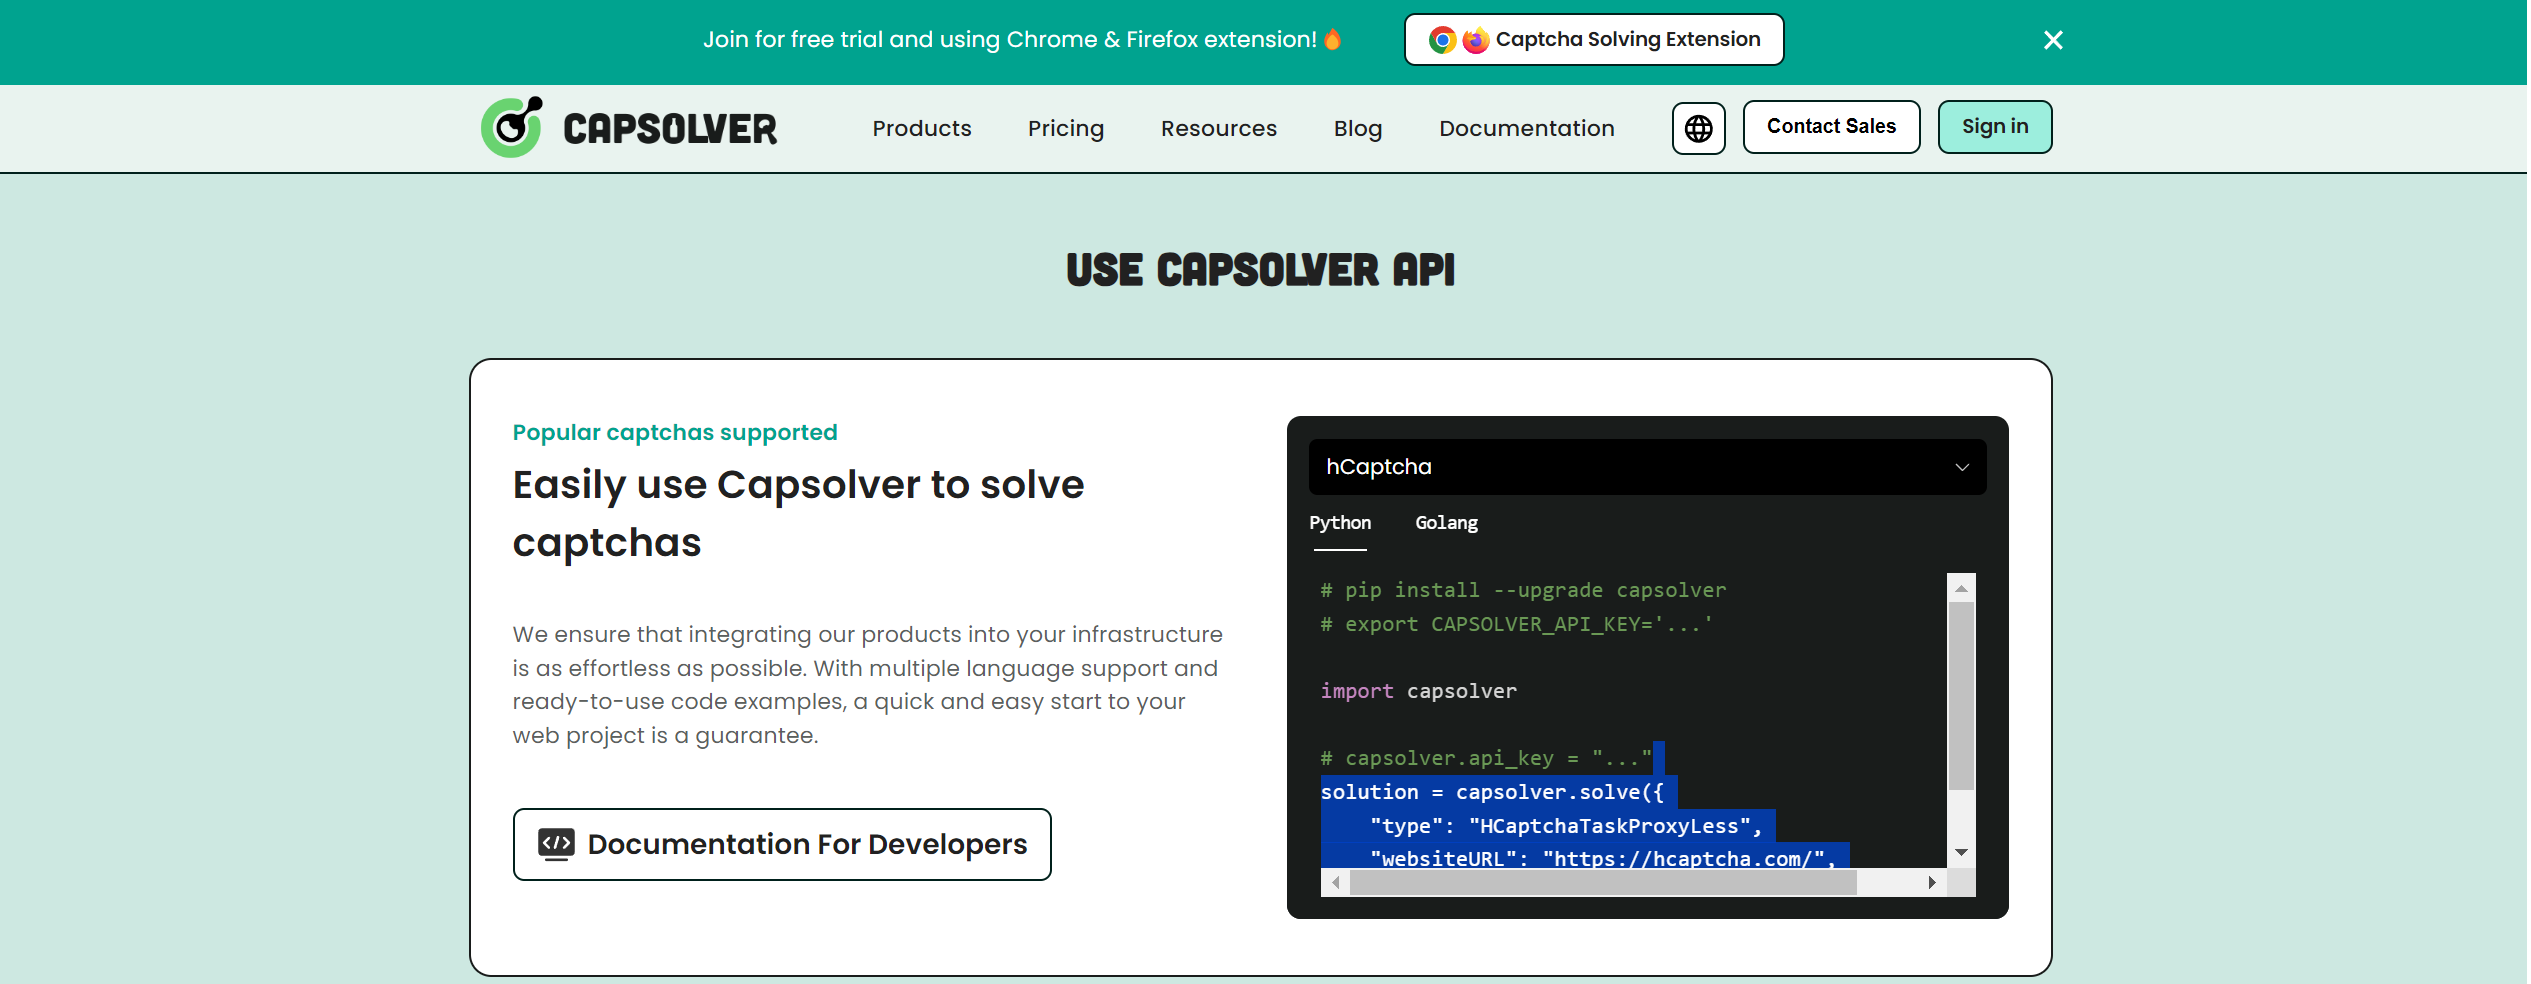Screen dimensions: 2531x984
Task: Visit the Blog link
Action: [1357, 128]
